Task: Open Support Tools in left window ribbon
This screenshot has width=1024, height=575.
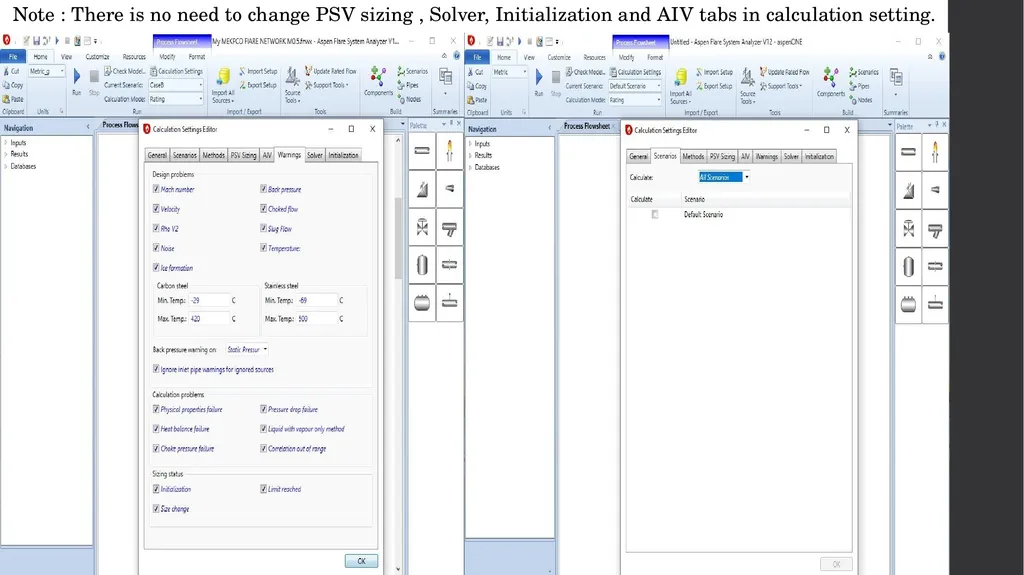Action: click(x=327, y=85)
